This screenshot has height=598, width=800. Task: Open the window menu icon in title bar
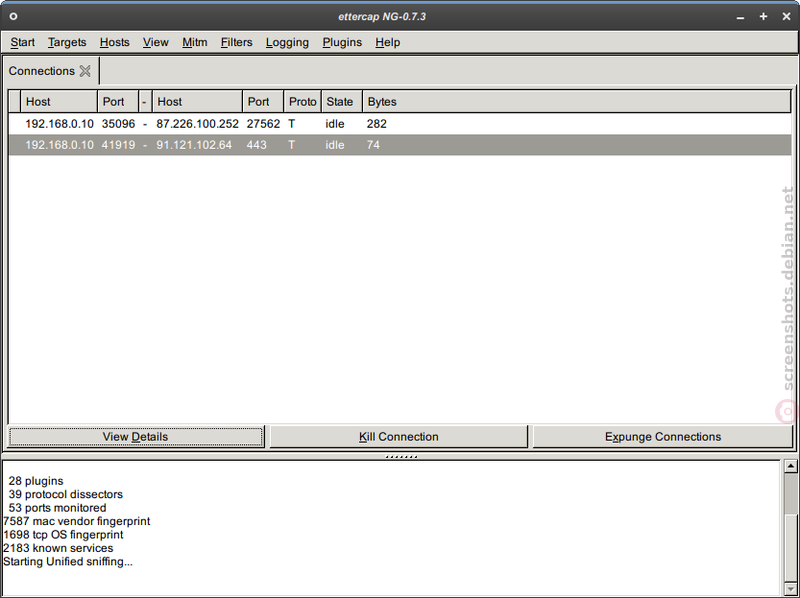pyautogui.click(x=13, y=16)
